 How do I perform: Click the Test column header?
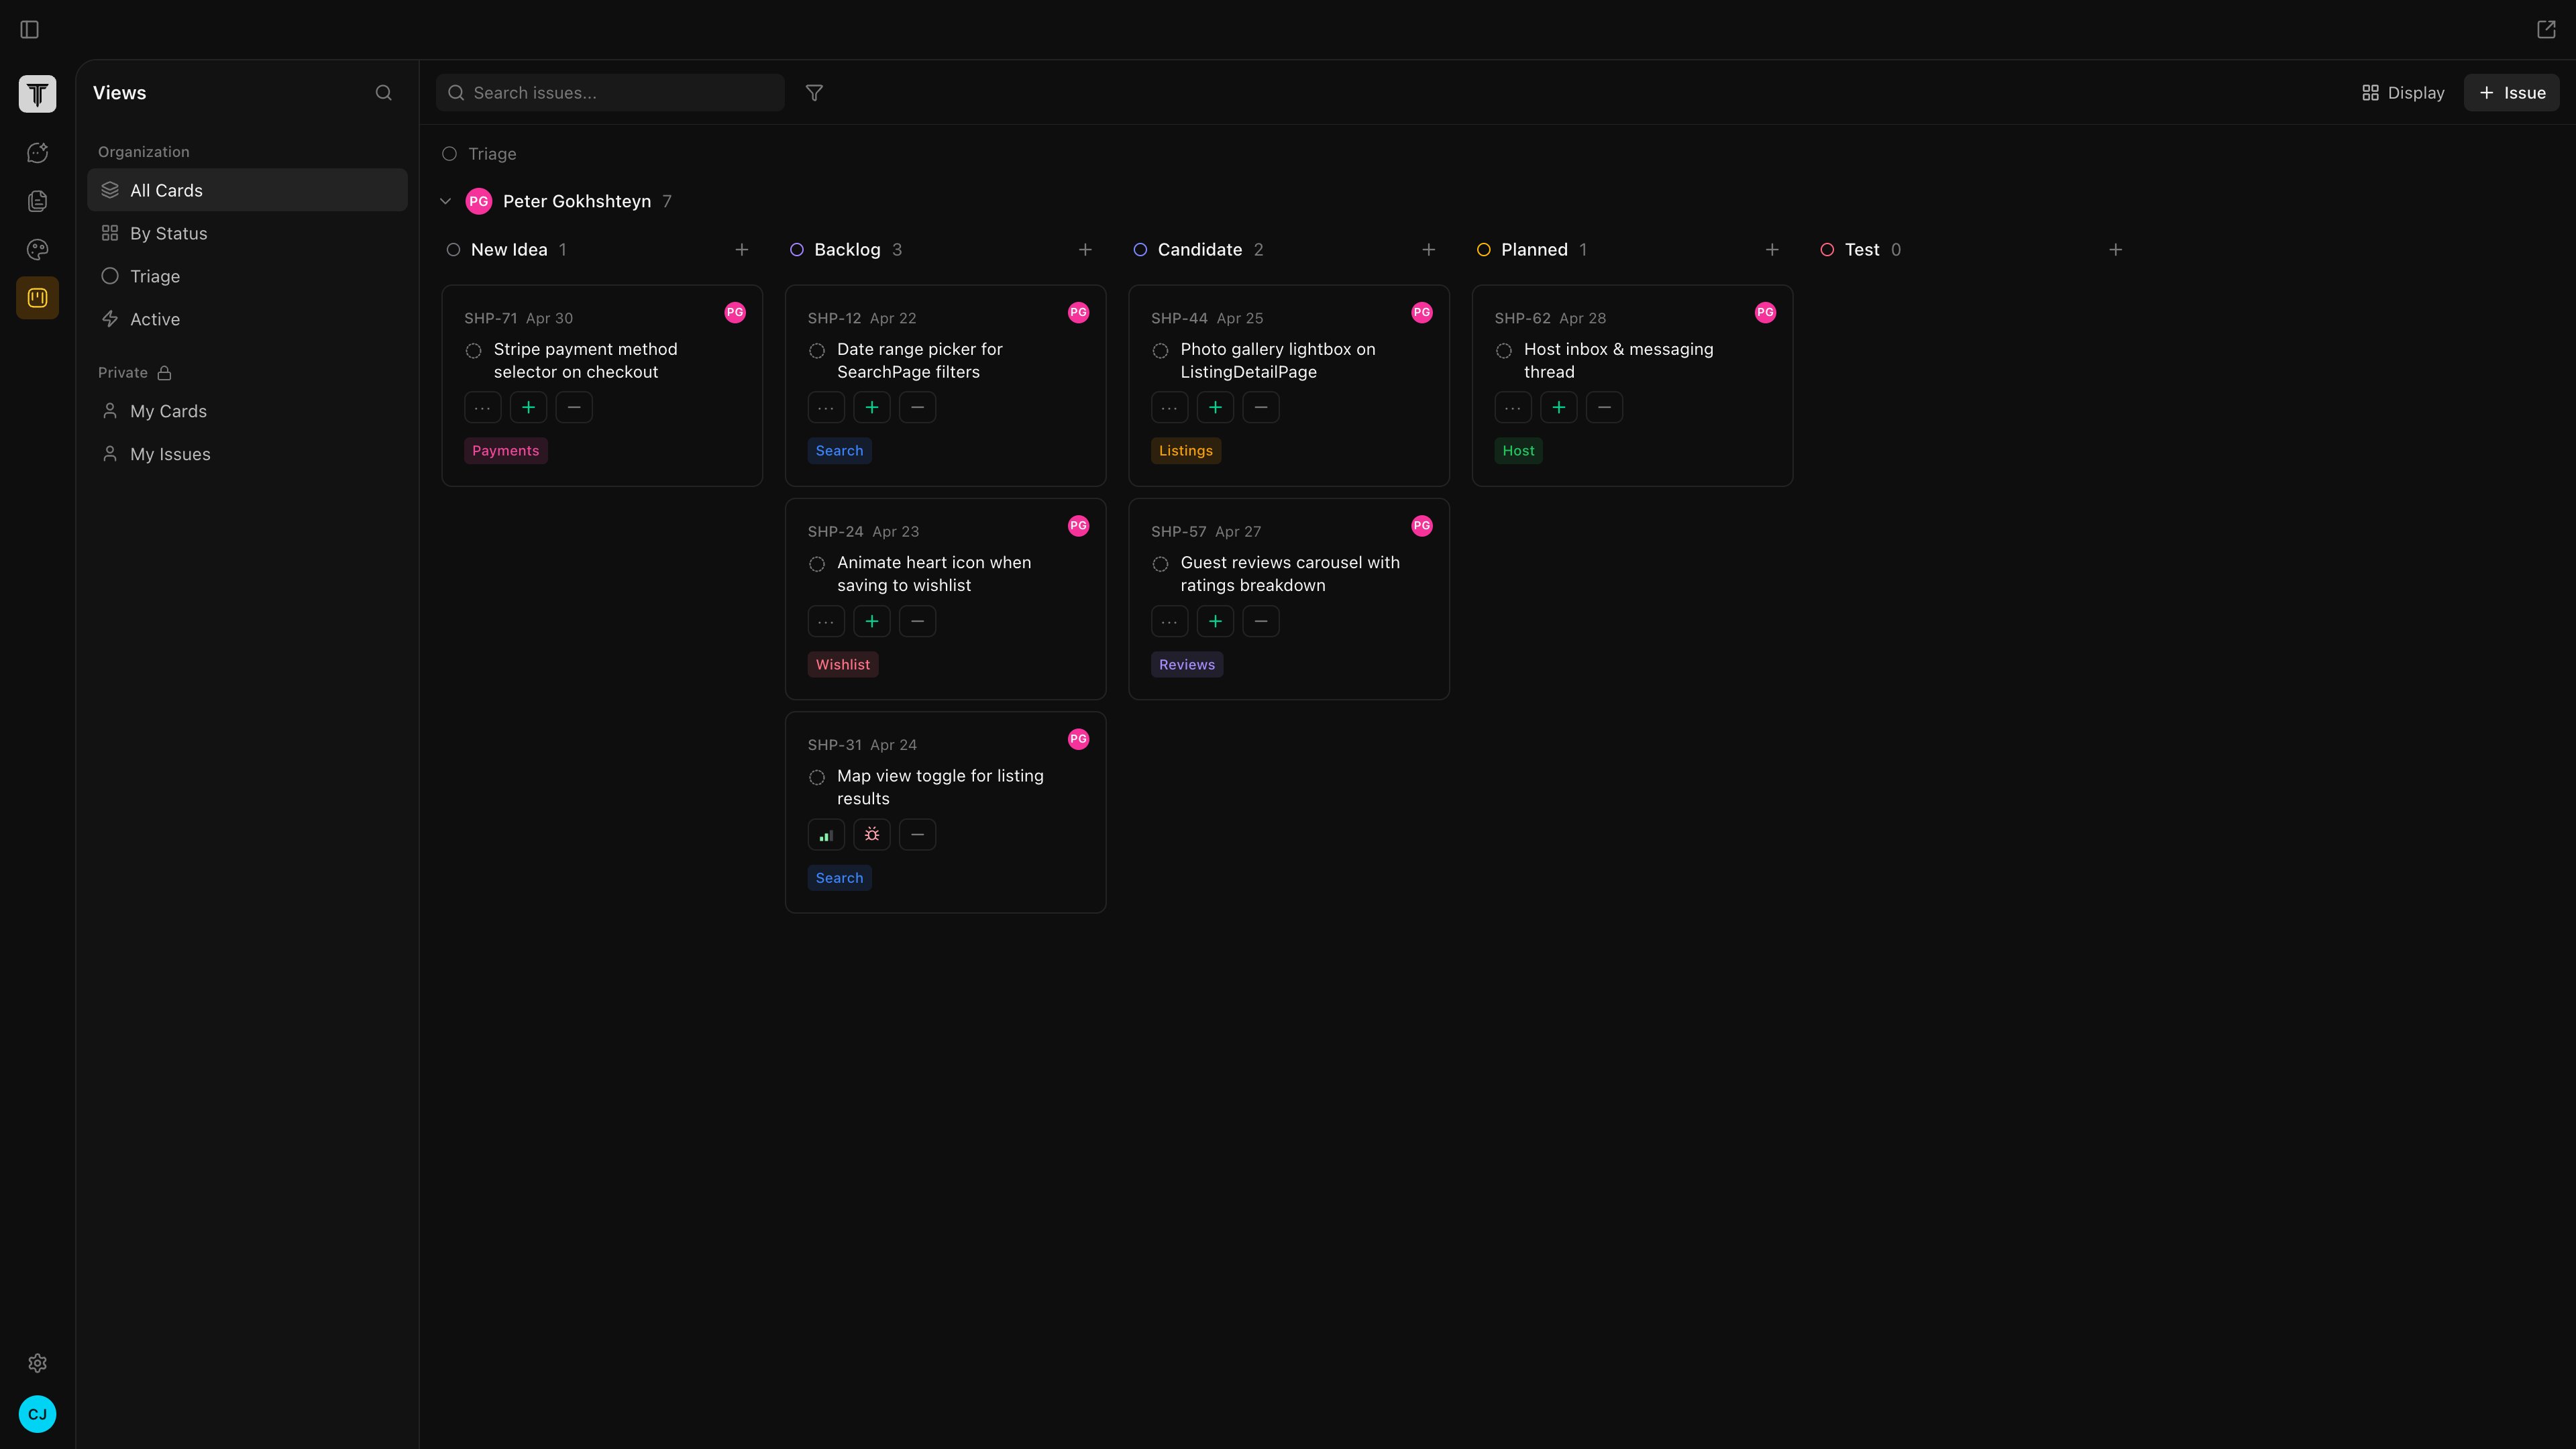click(1861, 250)
